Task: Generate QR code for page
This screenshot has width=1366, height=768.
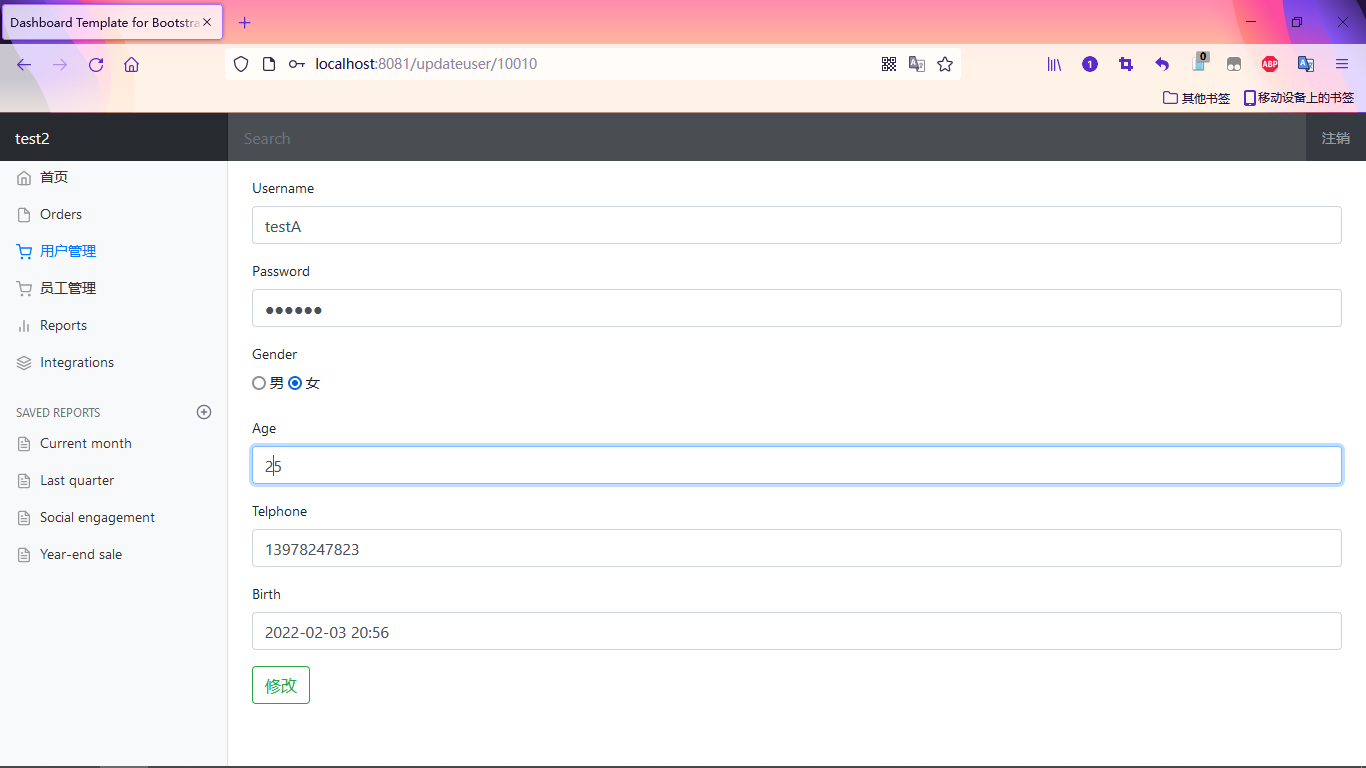Action: point(888,64)
